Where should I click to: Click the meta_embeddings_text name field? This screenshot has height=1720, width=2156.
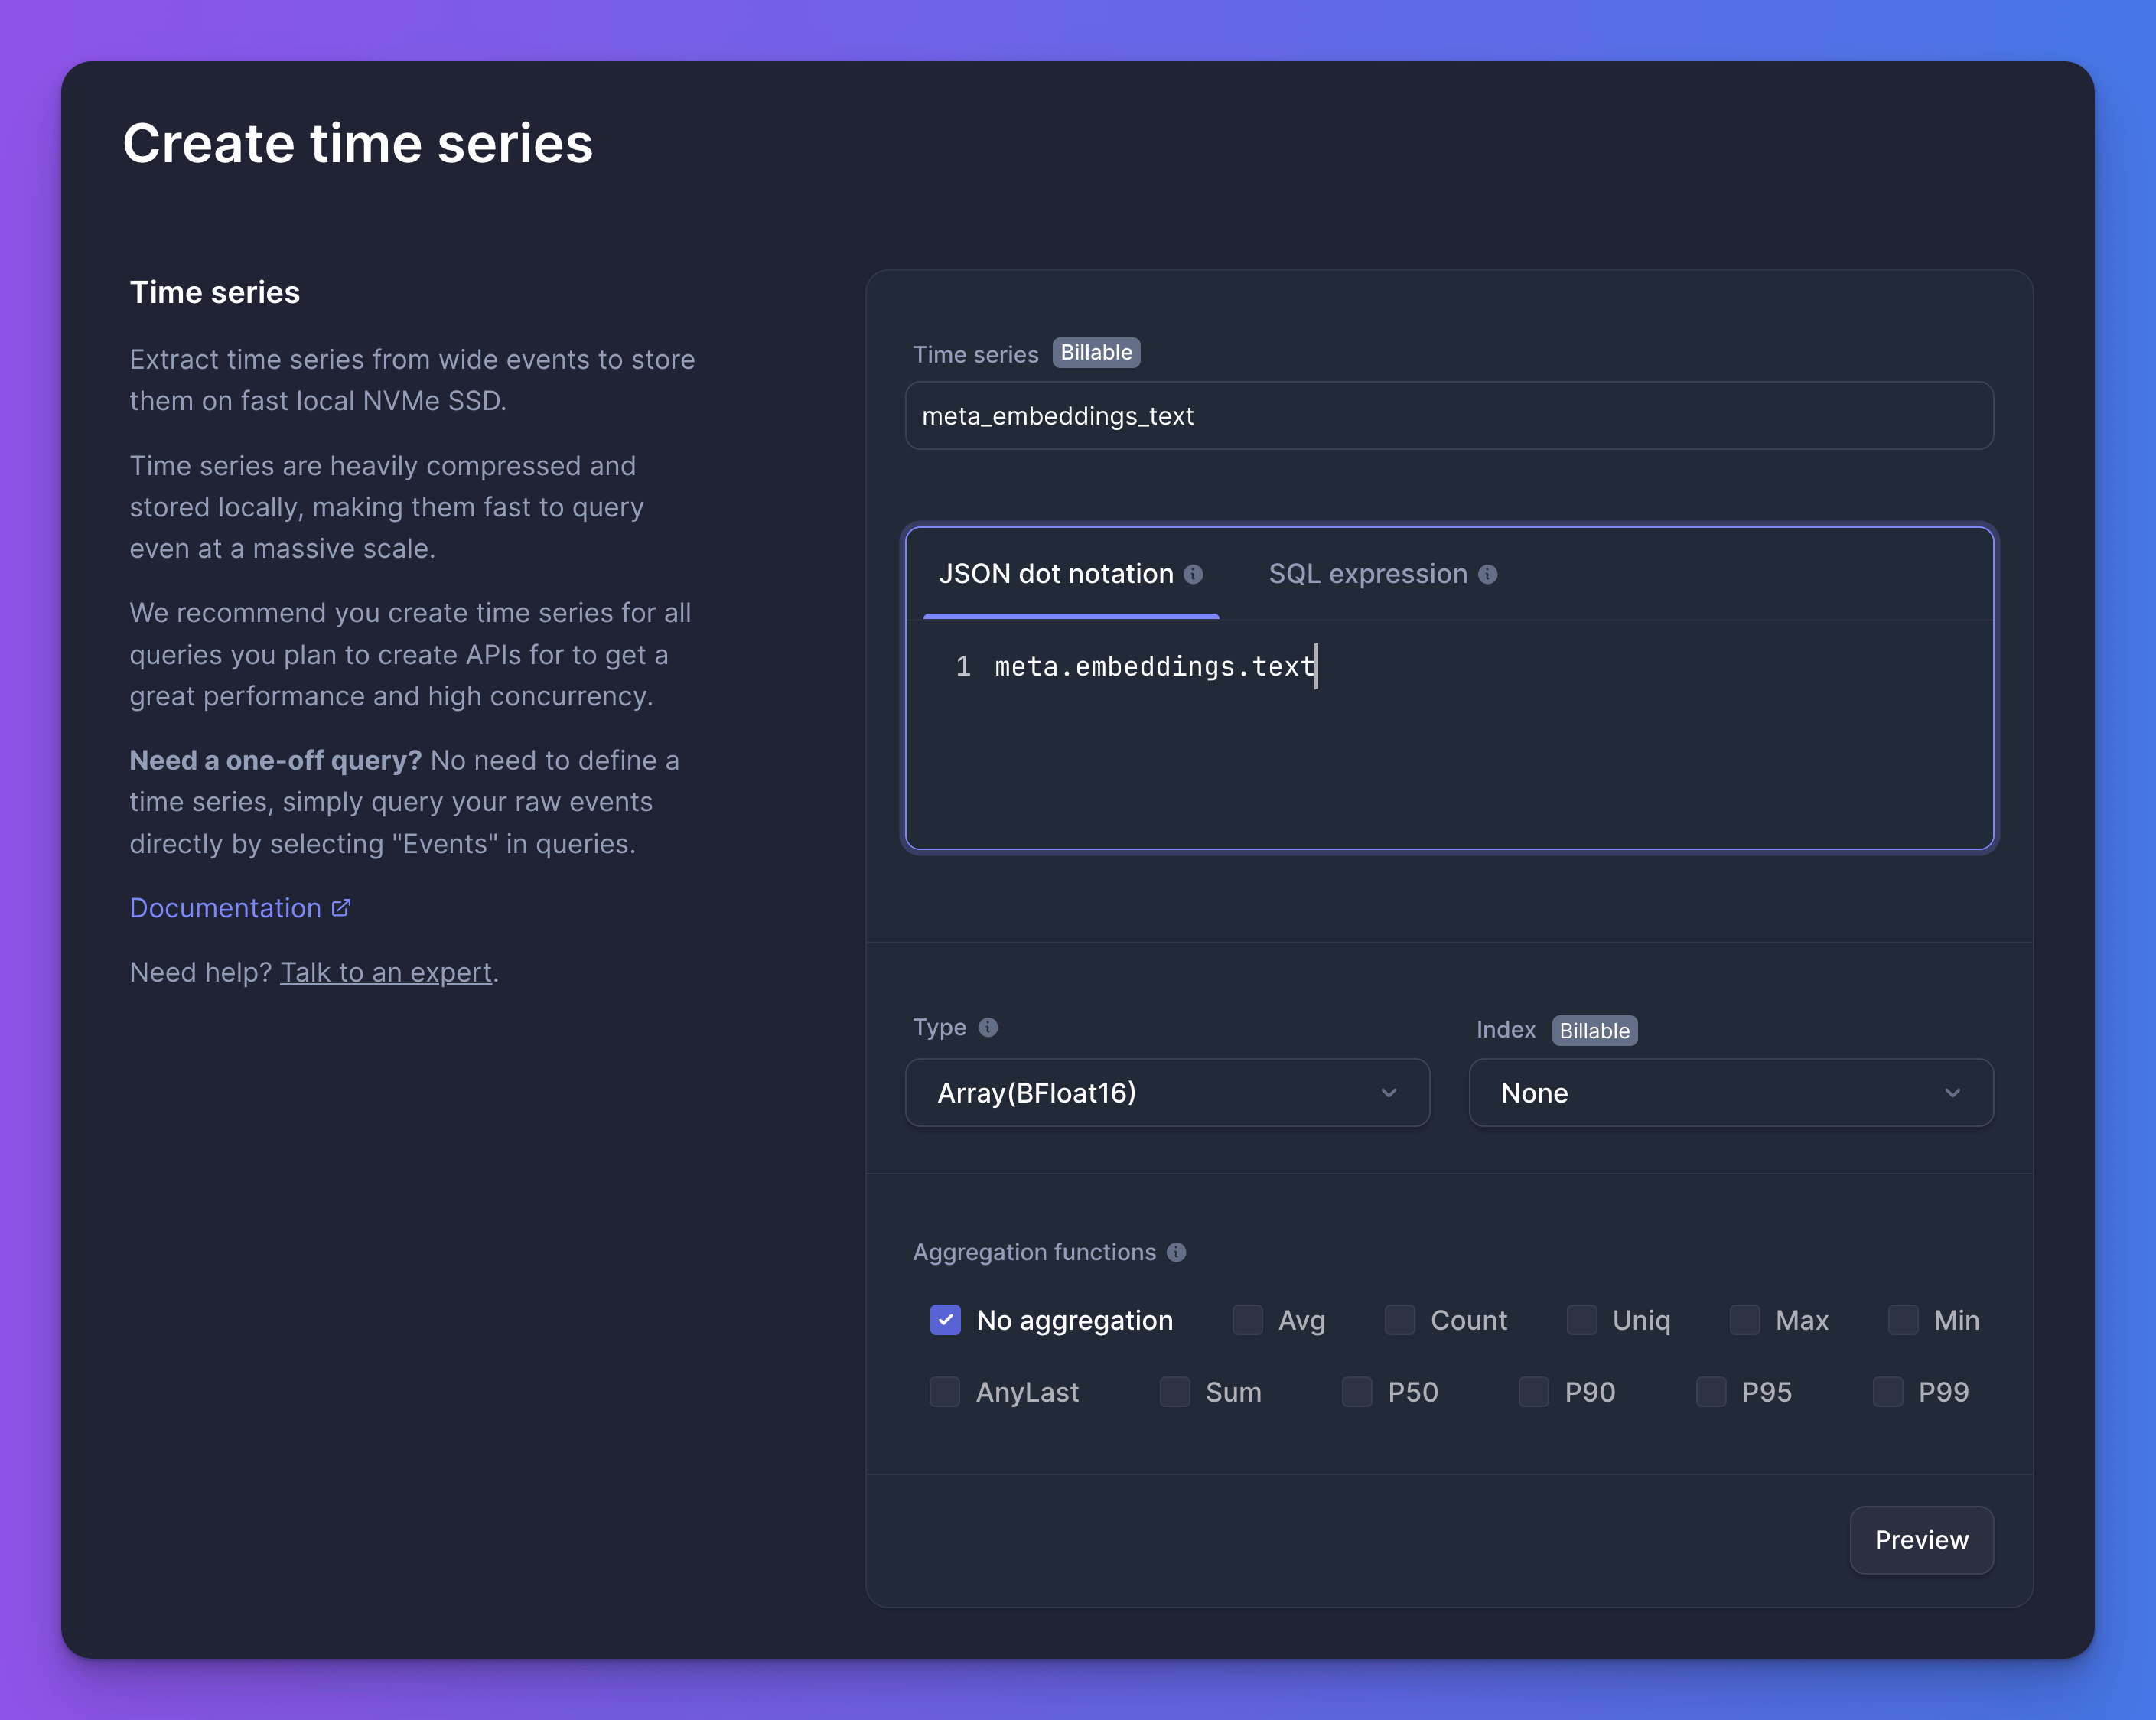[x=1449, y=415]
